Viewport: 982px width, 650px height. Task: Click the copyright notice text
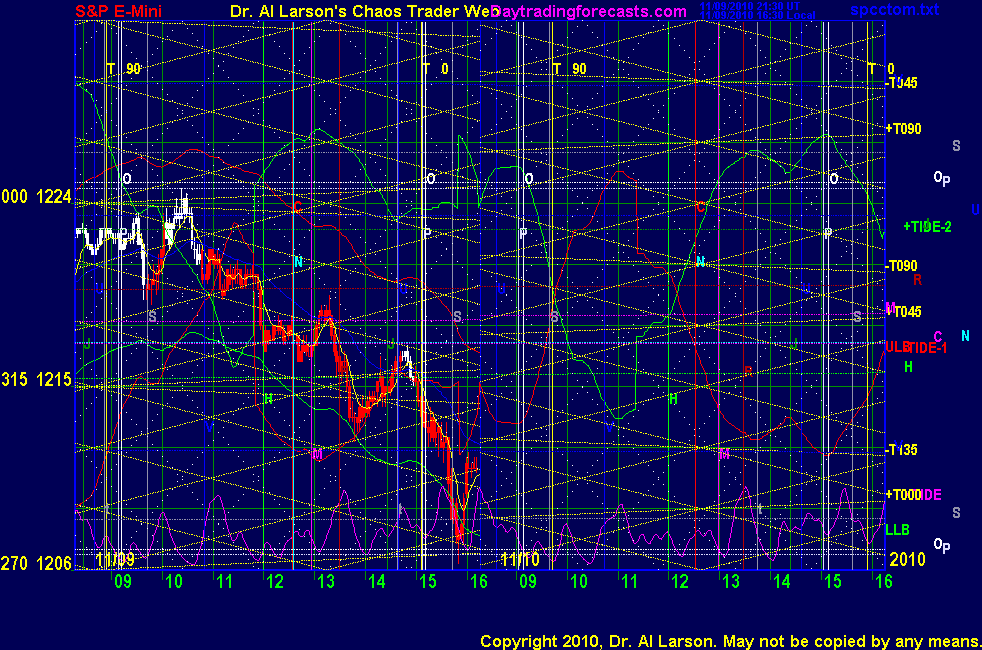point(730,641)
